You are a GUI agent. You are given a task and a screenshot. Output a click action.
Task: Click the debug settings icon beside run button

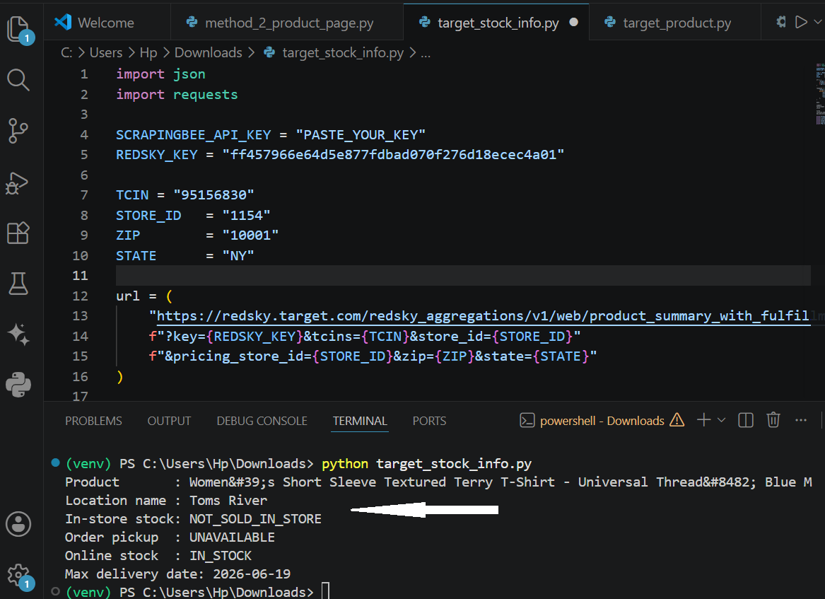coord(781,22)
